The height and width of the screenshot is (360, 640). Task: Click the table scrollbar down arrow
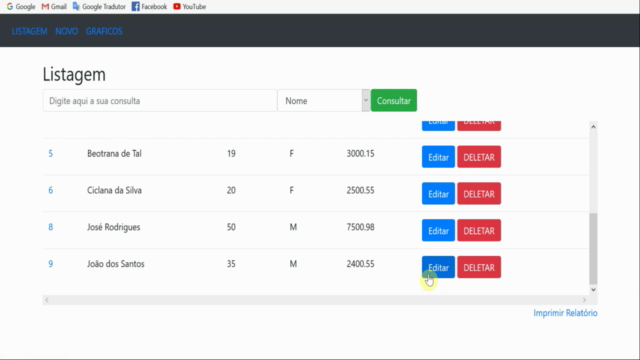coord(593,290)
